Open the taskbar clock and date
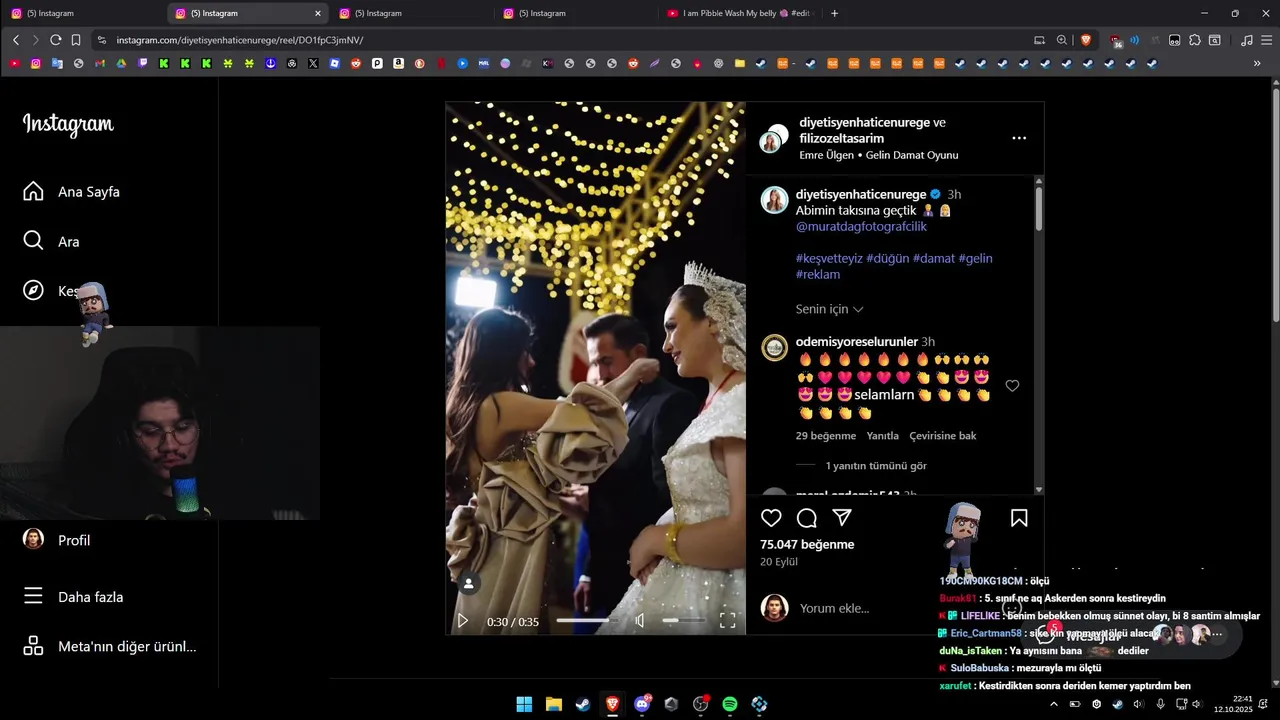This screenshot has width=1280, height=720. (1232, 704)
